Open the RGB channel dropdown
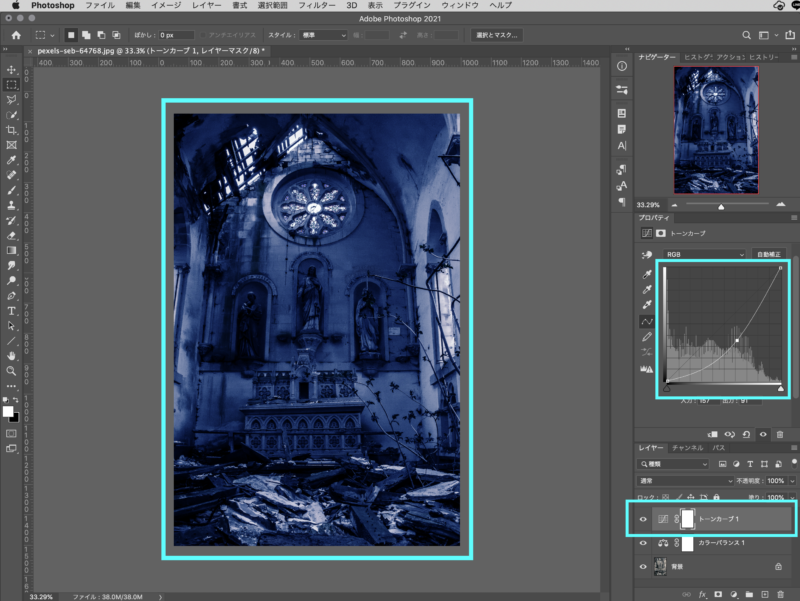The height and width of the screenshot is (601, 800). (705, 255)
